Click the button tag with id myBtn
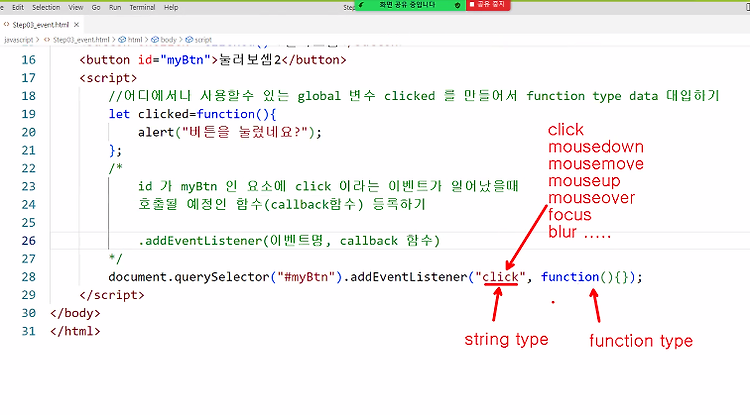 pyautogui.click(x=213, y=60)
